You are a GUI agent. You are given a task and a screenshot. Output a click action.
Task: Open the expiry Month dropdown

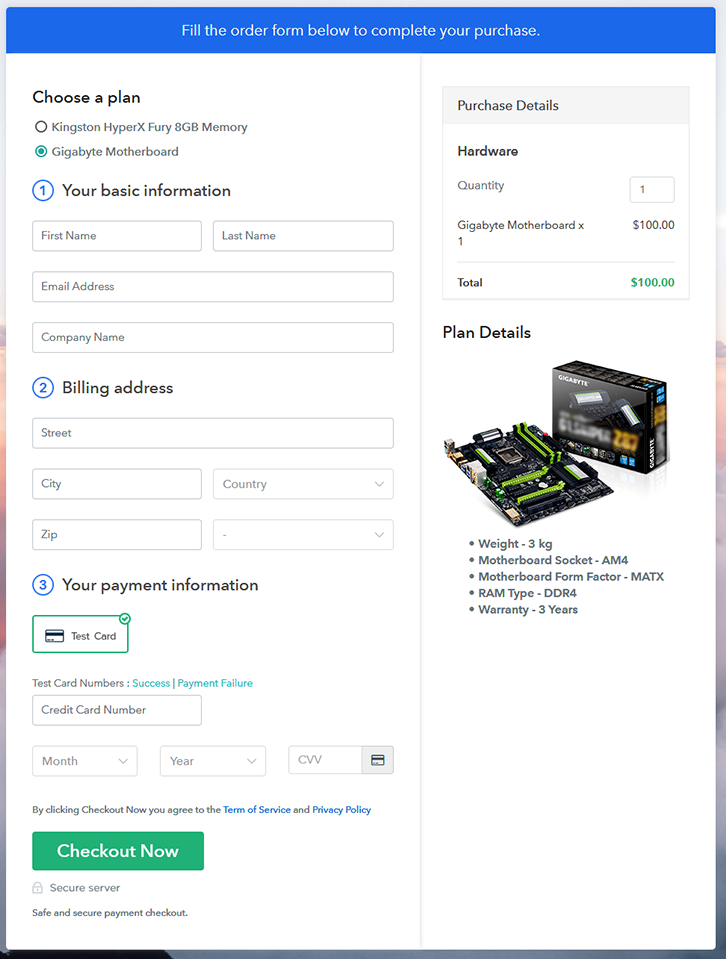[x=84, y=761]
